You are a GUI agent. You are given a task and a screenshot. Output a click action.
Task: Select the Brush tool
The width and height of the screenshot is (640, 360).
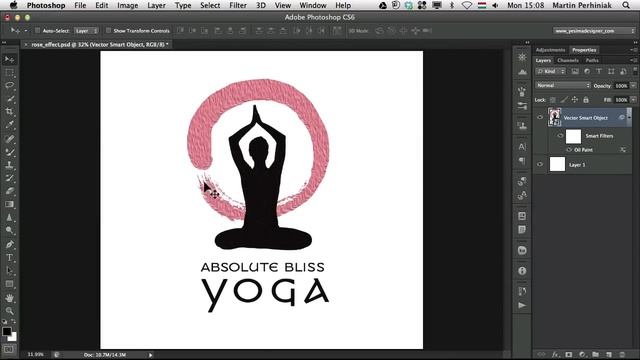tap(9, 152)
